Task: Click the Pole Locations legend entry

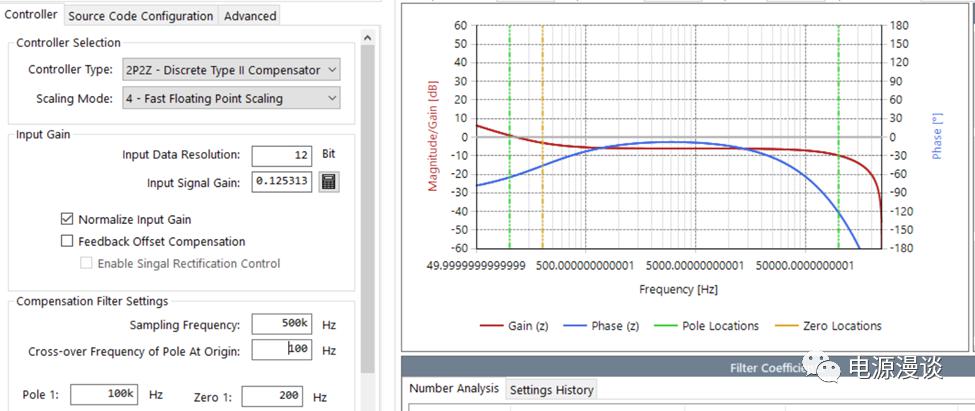Action: click(x=706, y=326)
